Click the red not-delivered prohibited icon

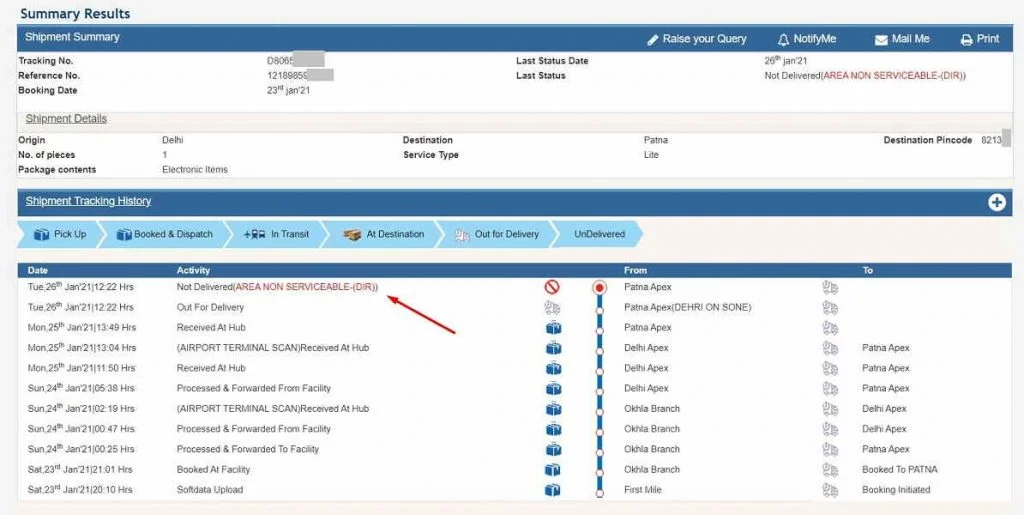pos(552,287)
